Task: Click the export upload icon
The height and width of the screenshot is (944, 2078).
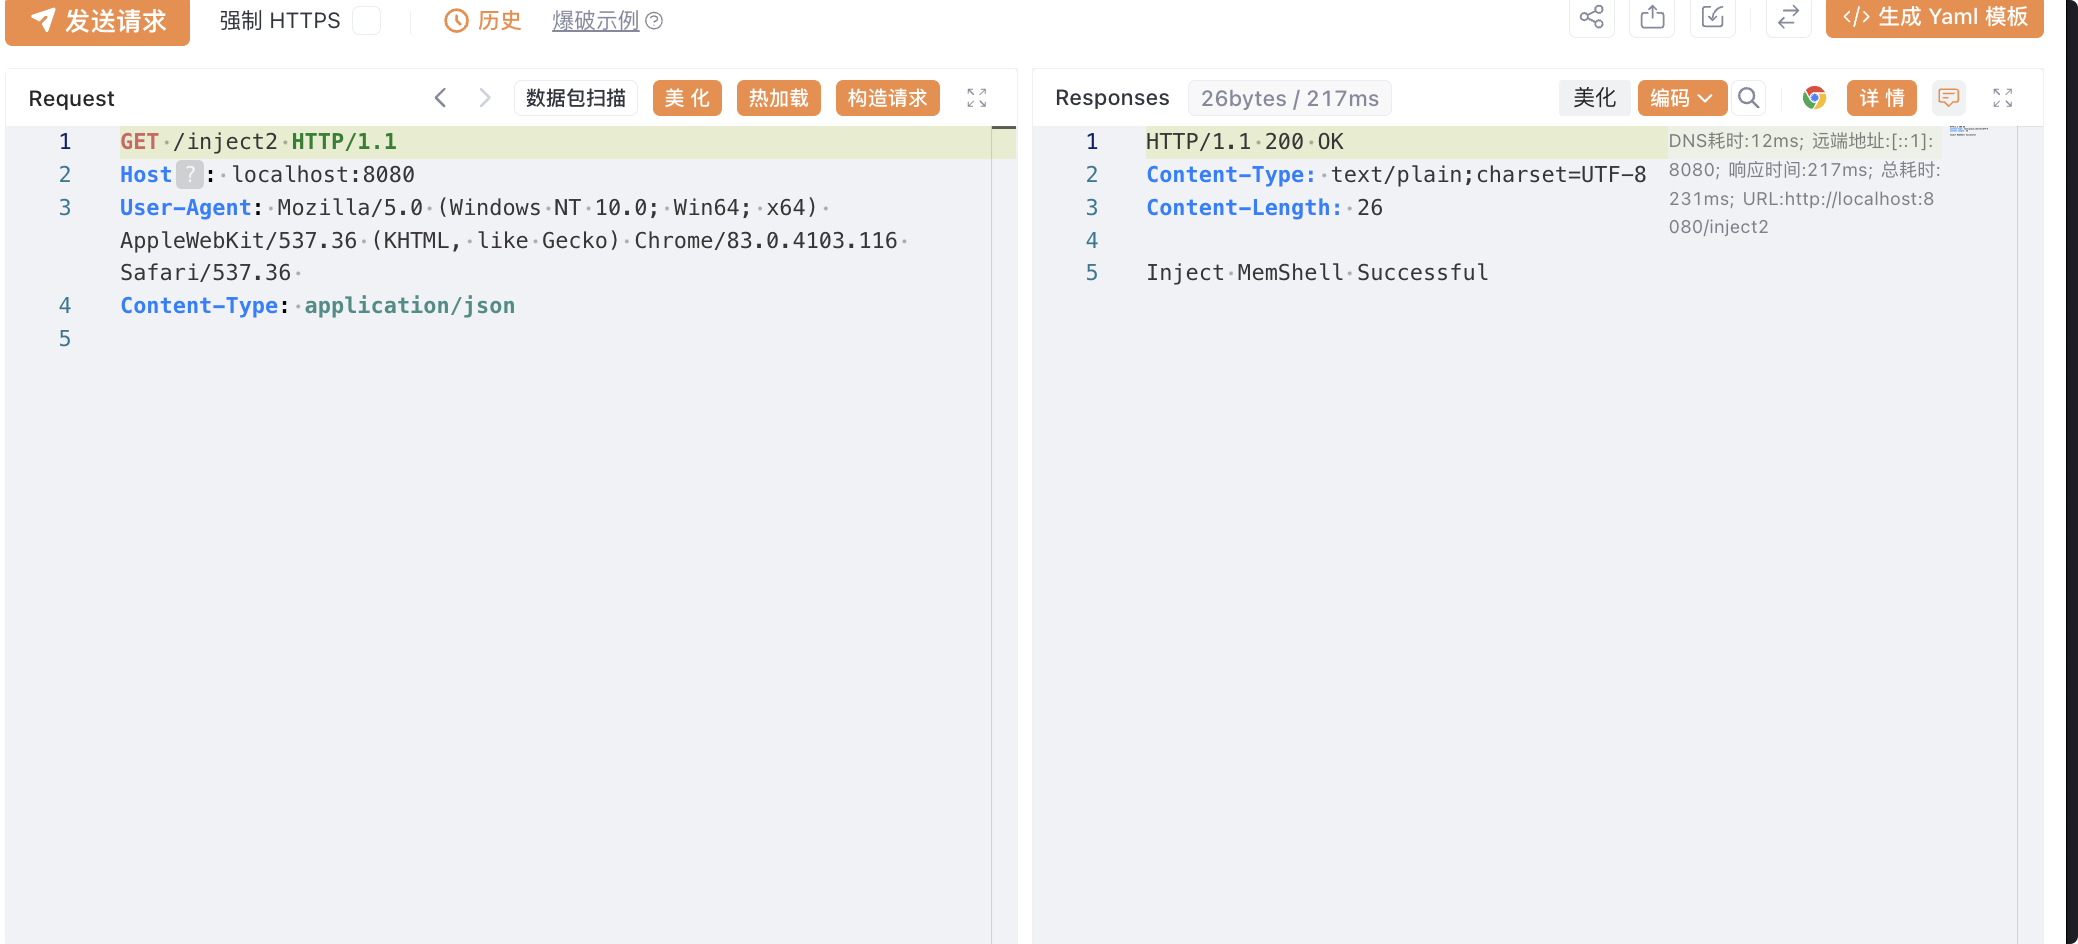Action: (1652, 17)
